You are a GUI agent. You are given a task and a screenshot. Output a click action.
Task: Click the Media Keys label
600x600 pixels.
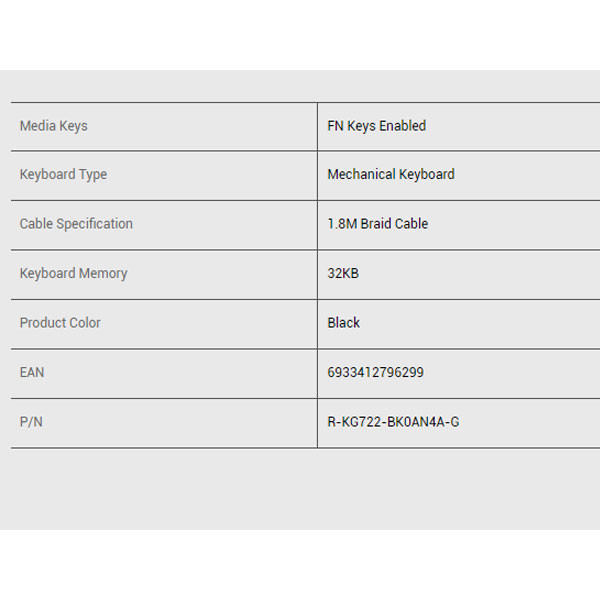(54, 126)
